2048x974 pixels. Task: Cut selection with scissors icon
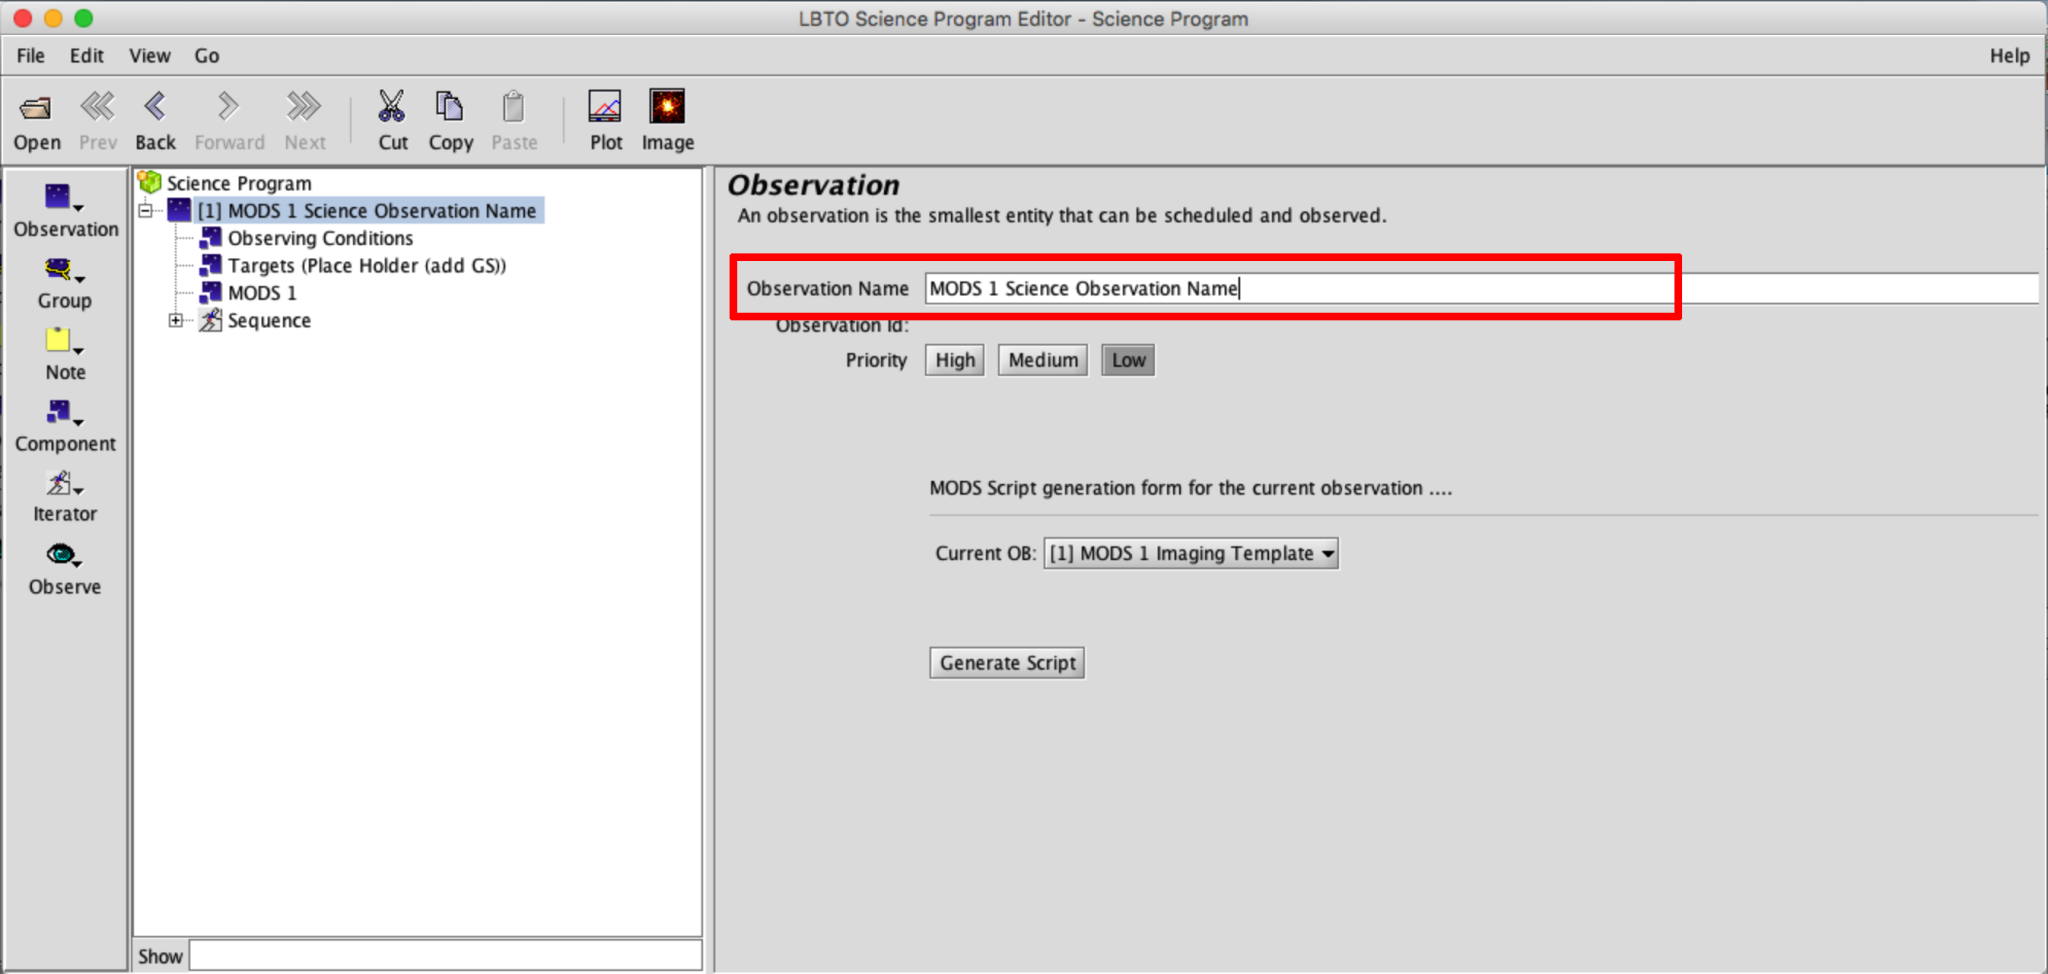click(391, 106)
